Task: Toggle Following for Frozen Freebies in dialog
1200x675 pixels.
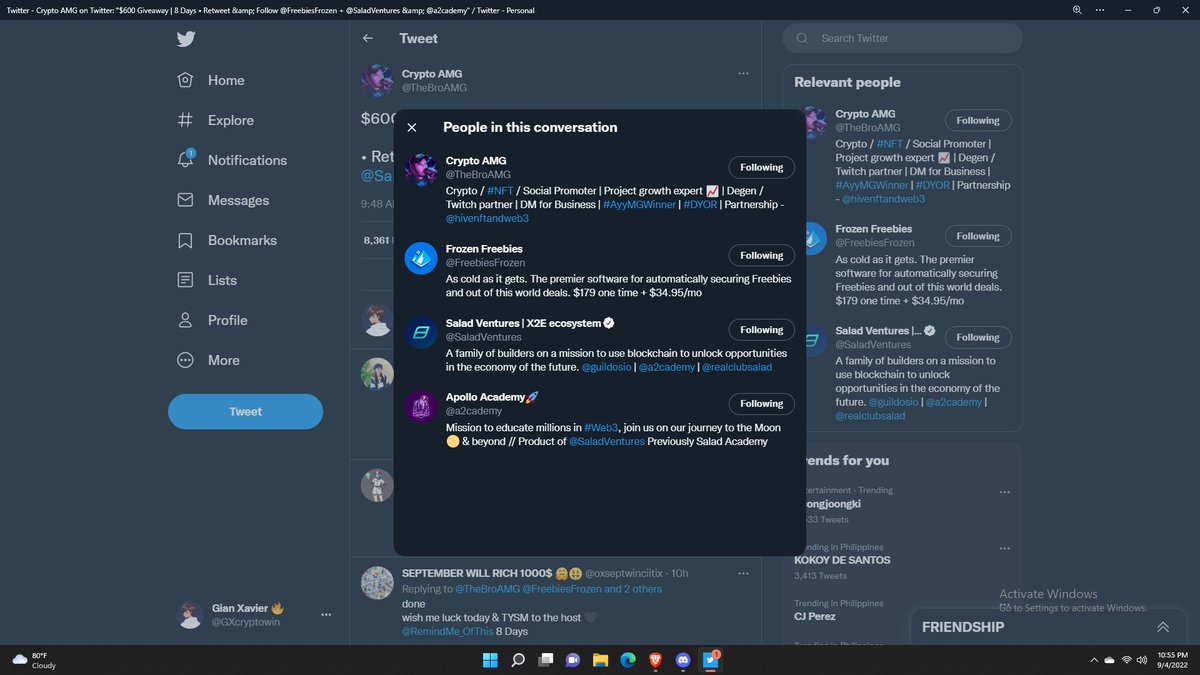Action: (x=761, y=255)
